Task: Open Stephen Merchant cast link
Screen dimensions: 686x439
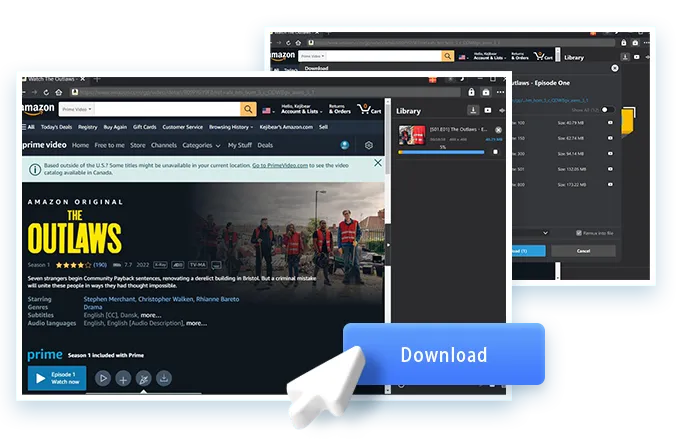Action: click(x=109, y=299)
